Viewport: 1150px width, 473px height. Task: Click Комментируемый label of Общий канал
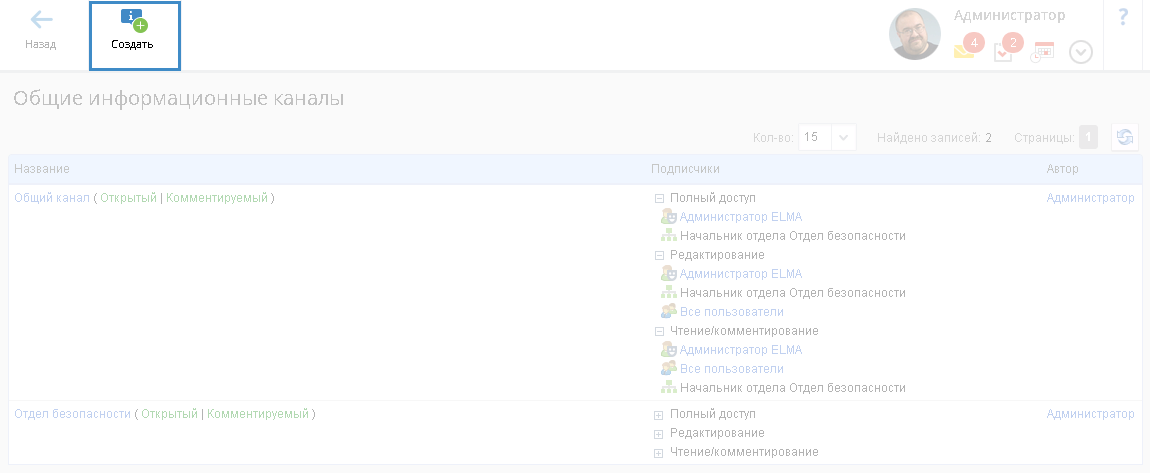point(217,198)
